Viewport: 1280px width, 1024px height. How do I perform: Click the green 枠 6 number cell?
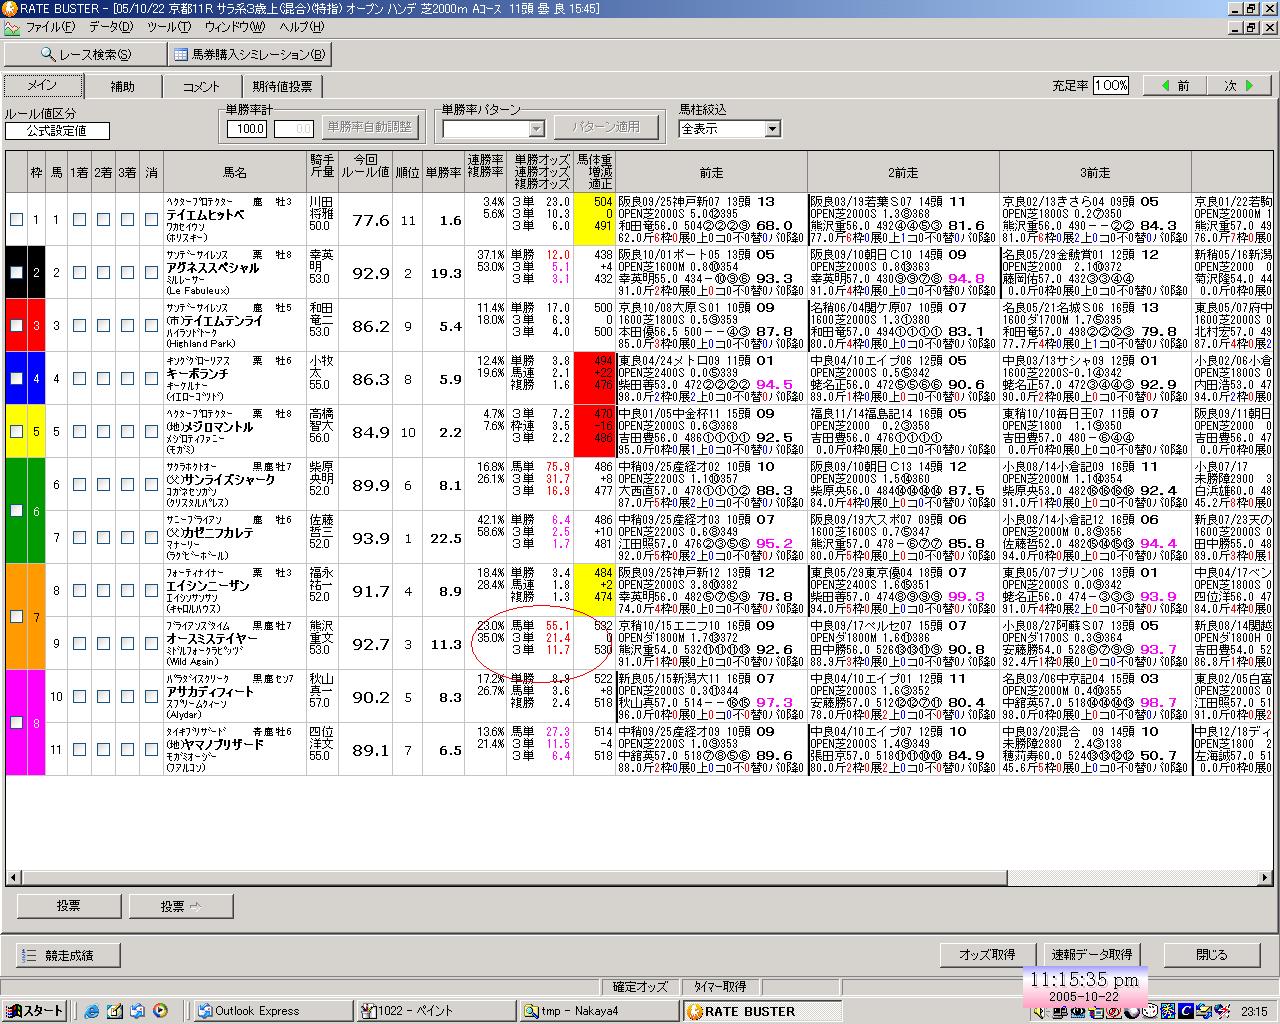37,511
